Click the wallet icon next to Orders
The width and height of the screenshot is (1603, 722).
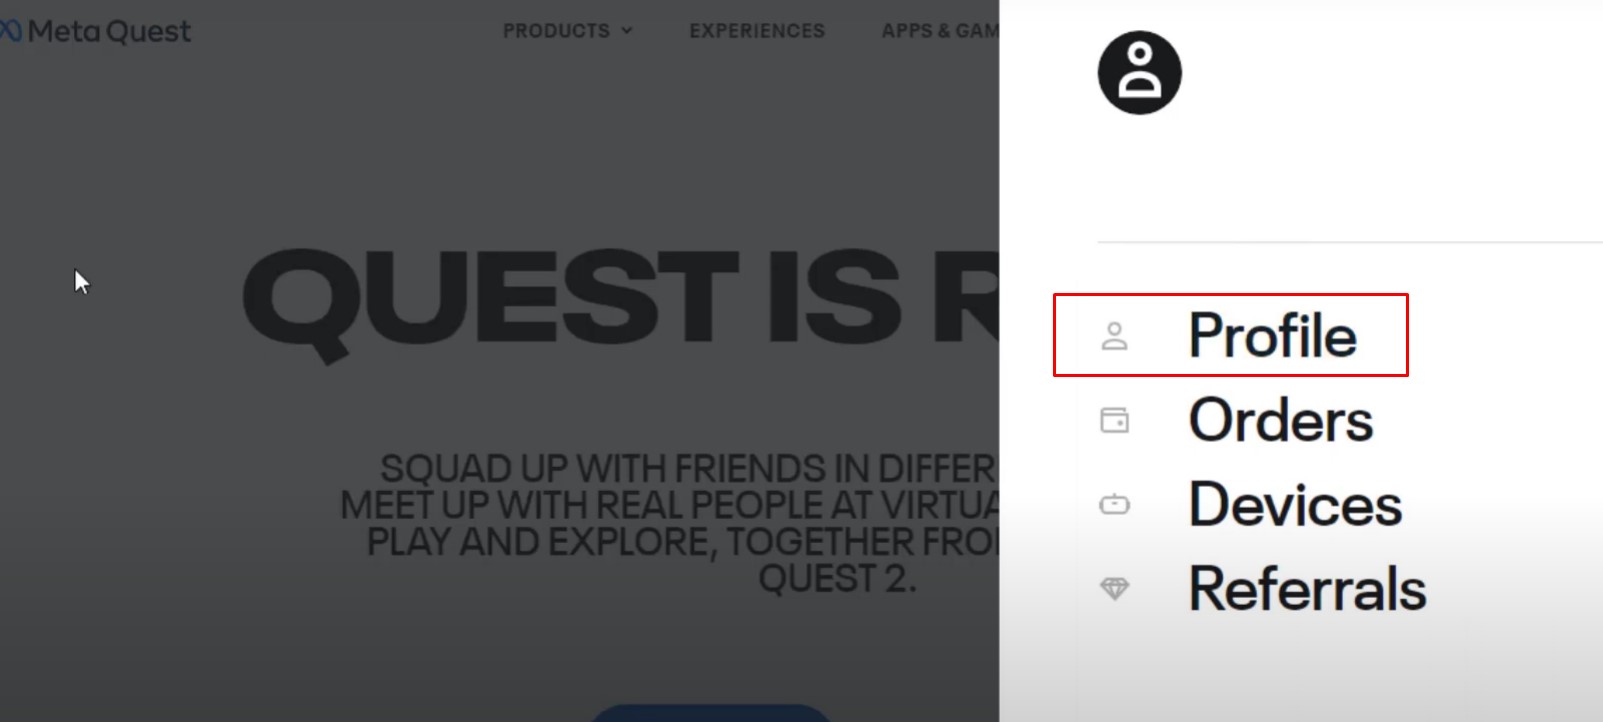coord(1114,420)
